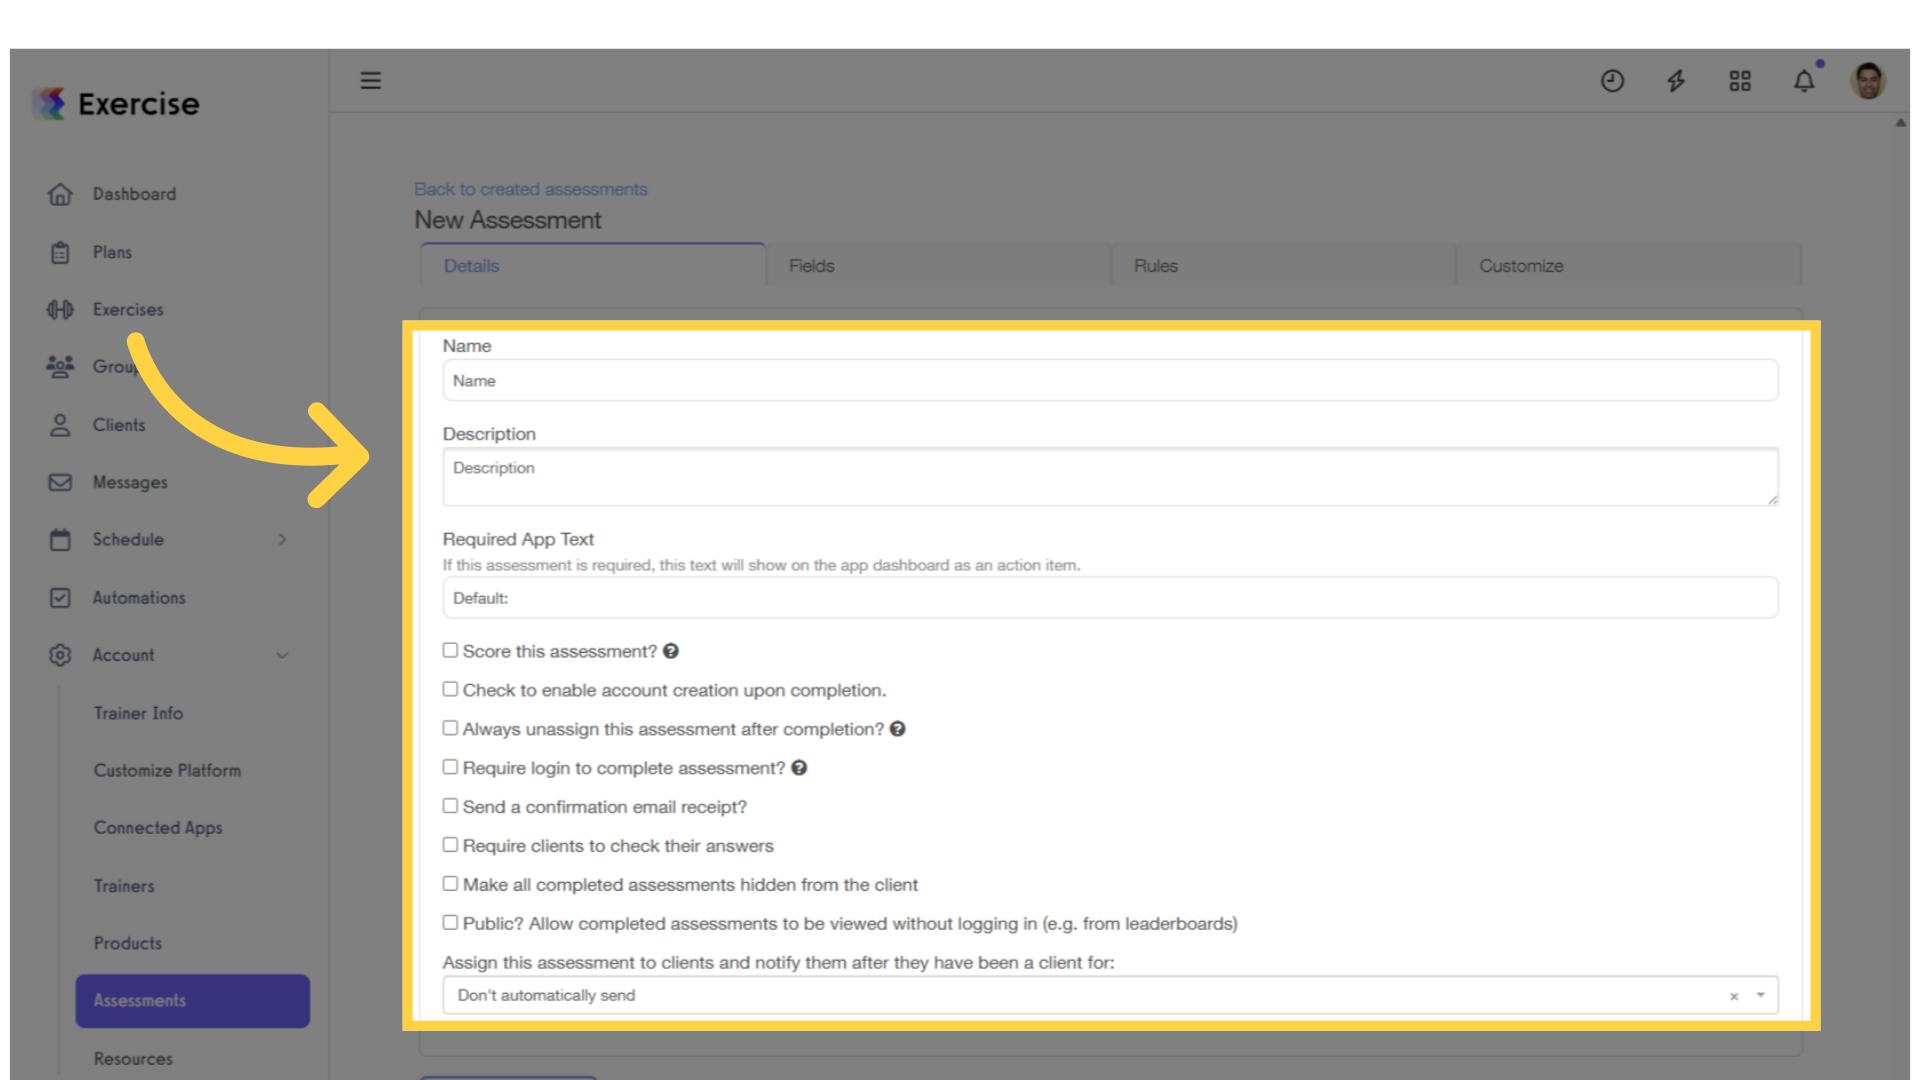
Task: Click the Schedule calendar icon
Action: click(60, 540)
